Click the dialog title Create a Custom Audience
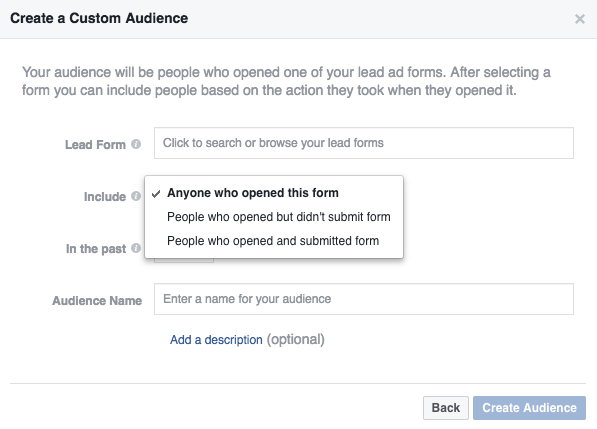The image size is (597, 429). 99,18
